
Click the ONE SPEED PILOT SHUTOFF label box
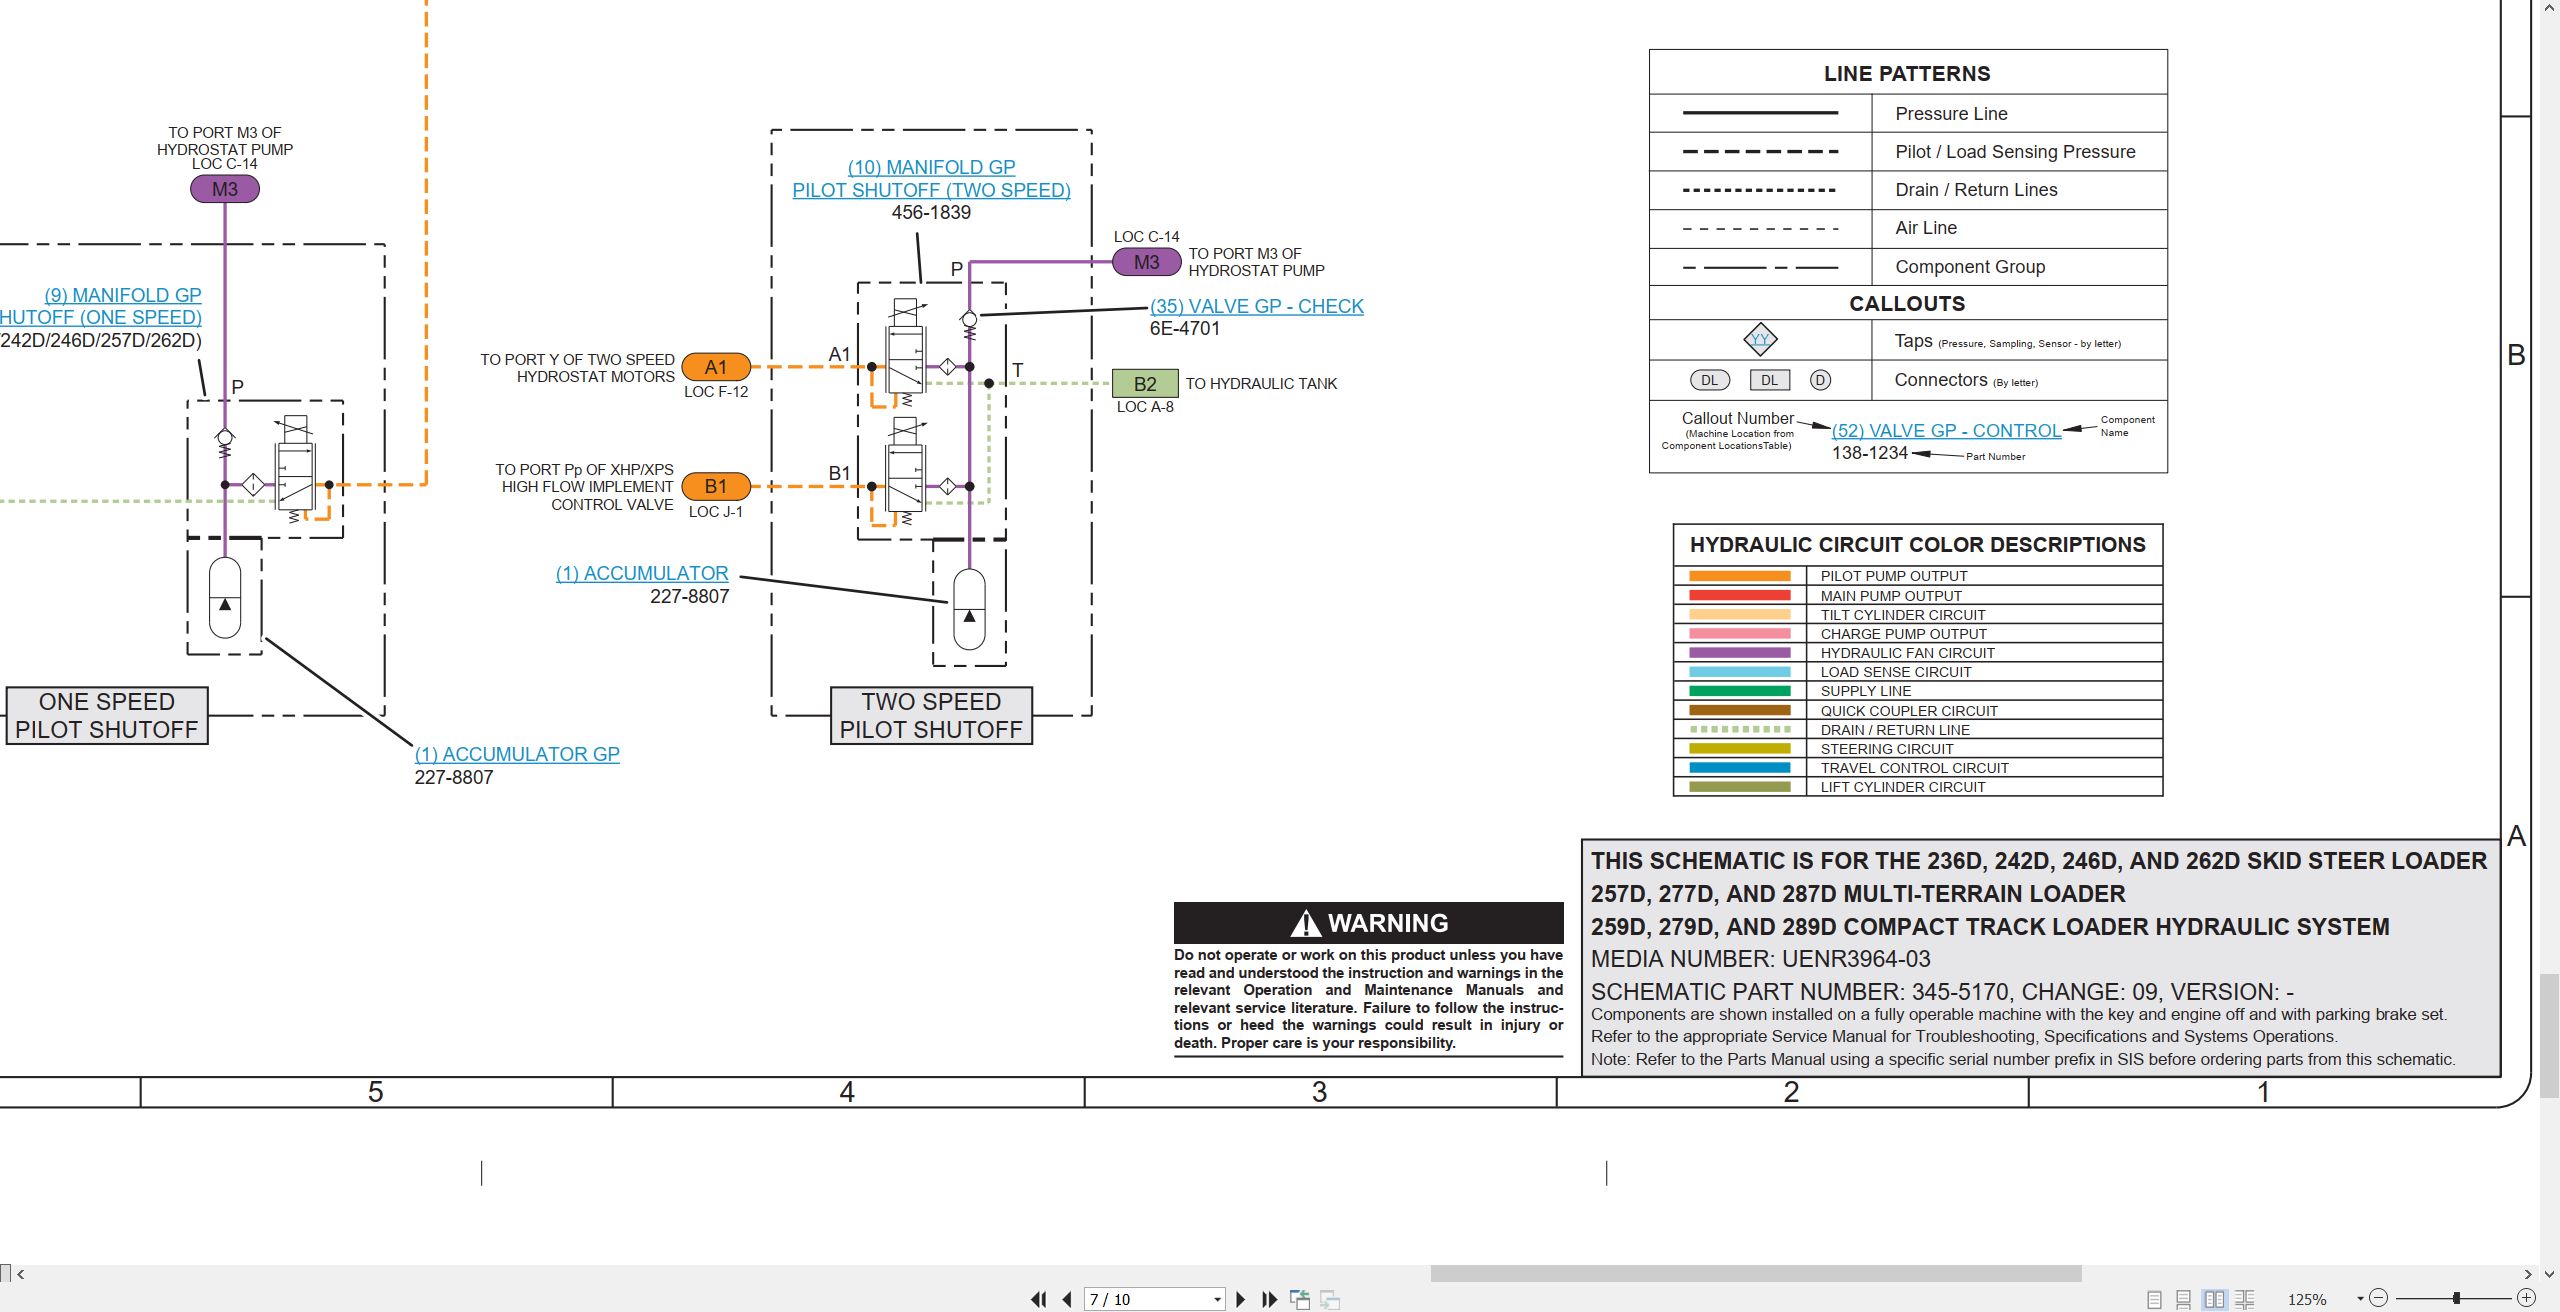(107, 715)
